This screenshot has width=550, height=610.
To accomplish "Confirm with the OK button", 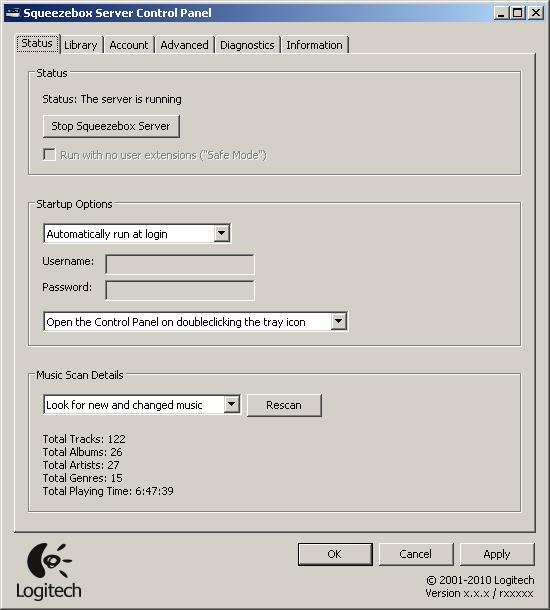I will (335, 554).
